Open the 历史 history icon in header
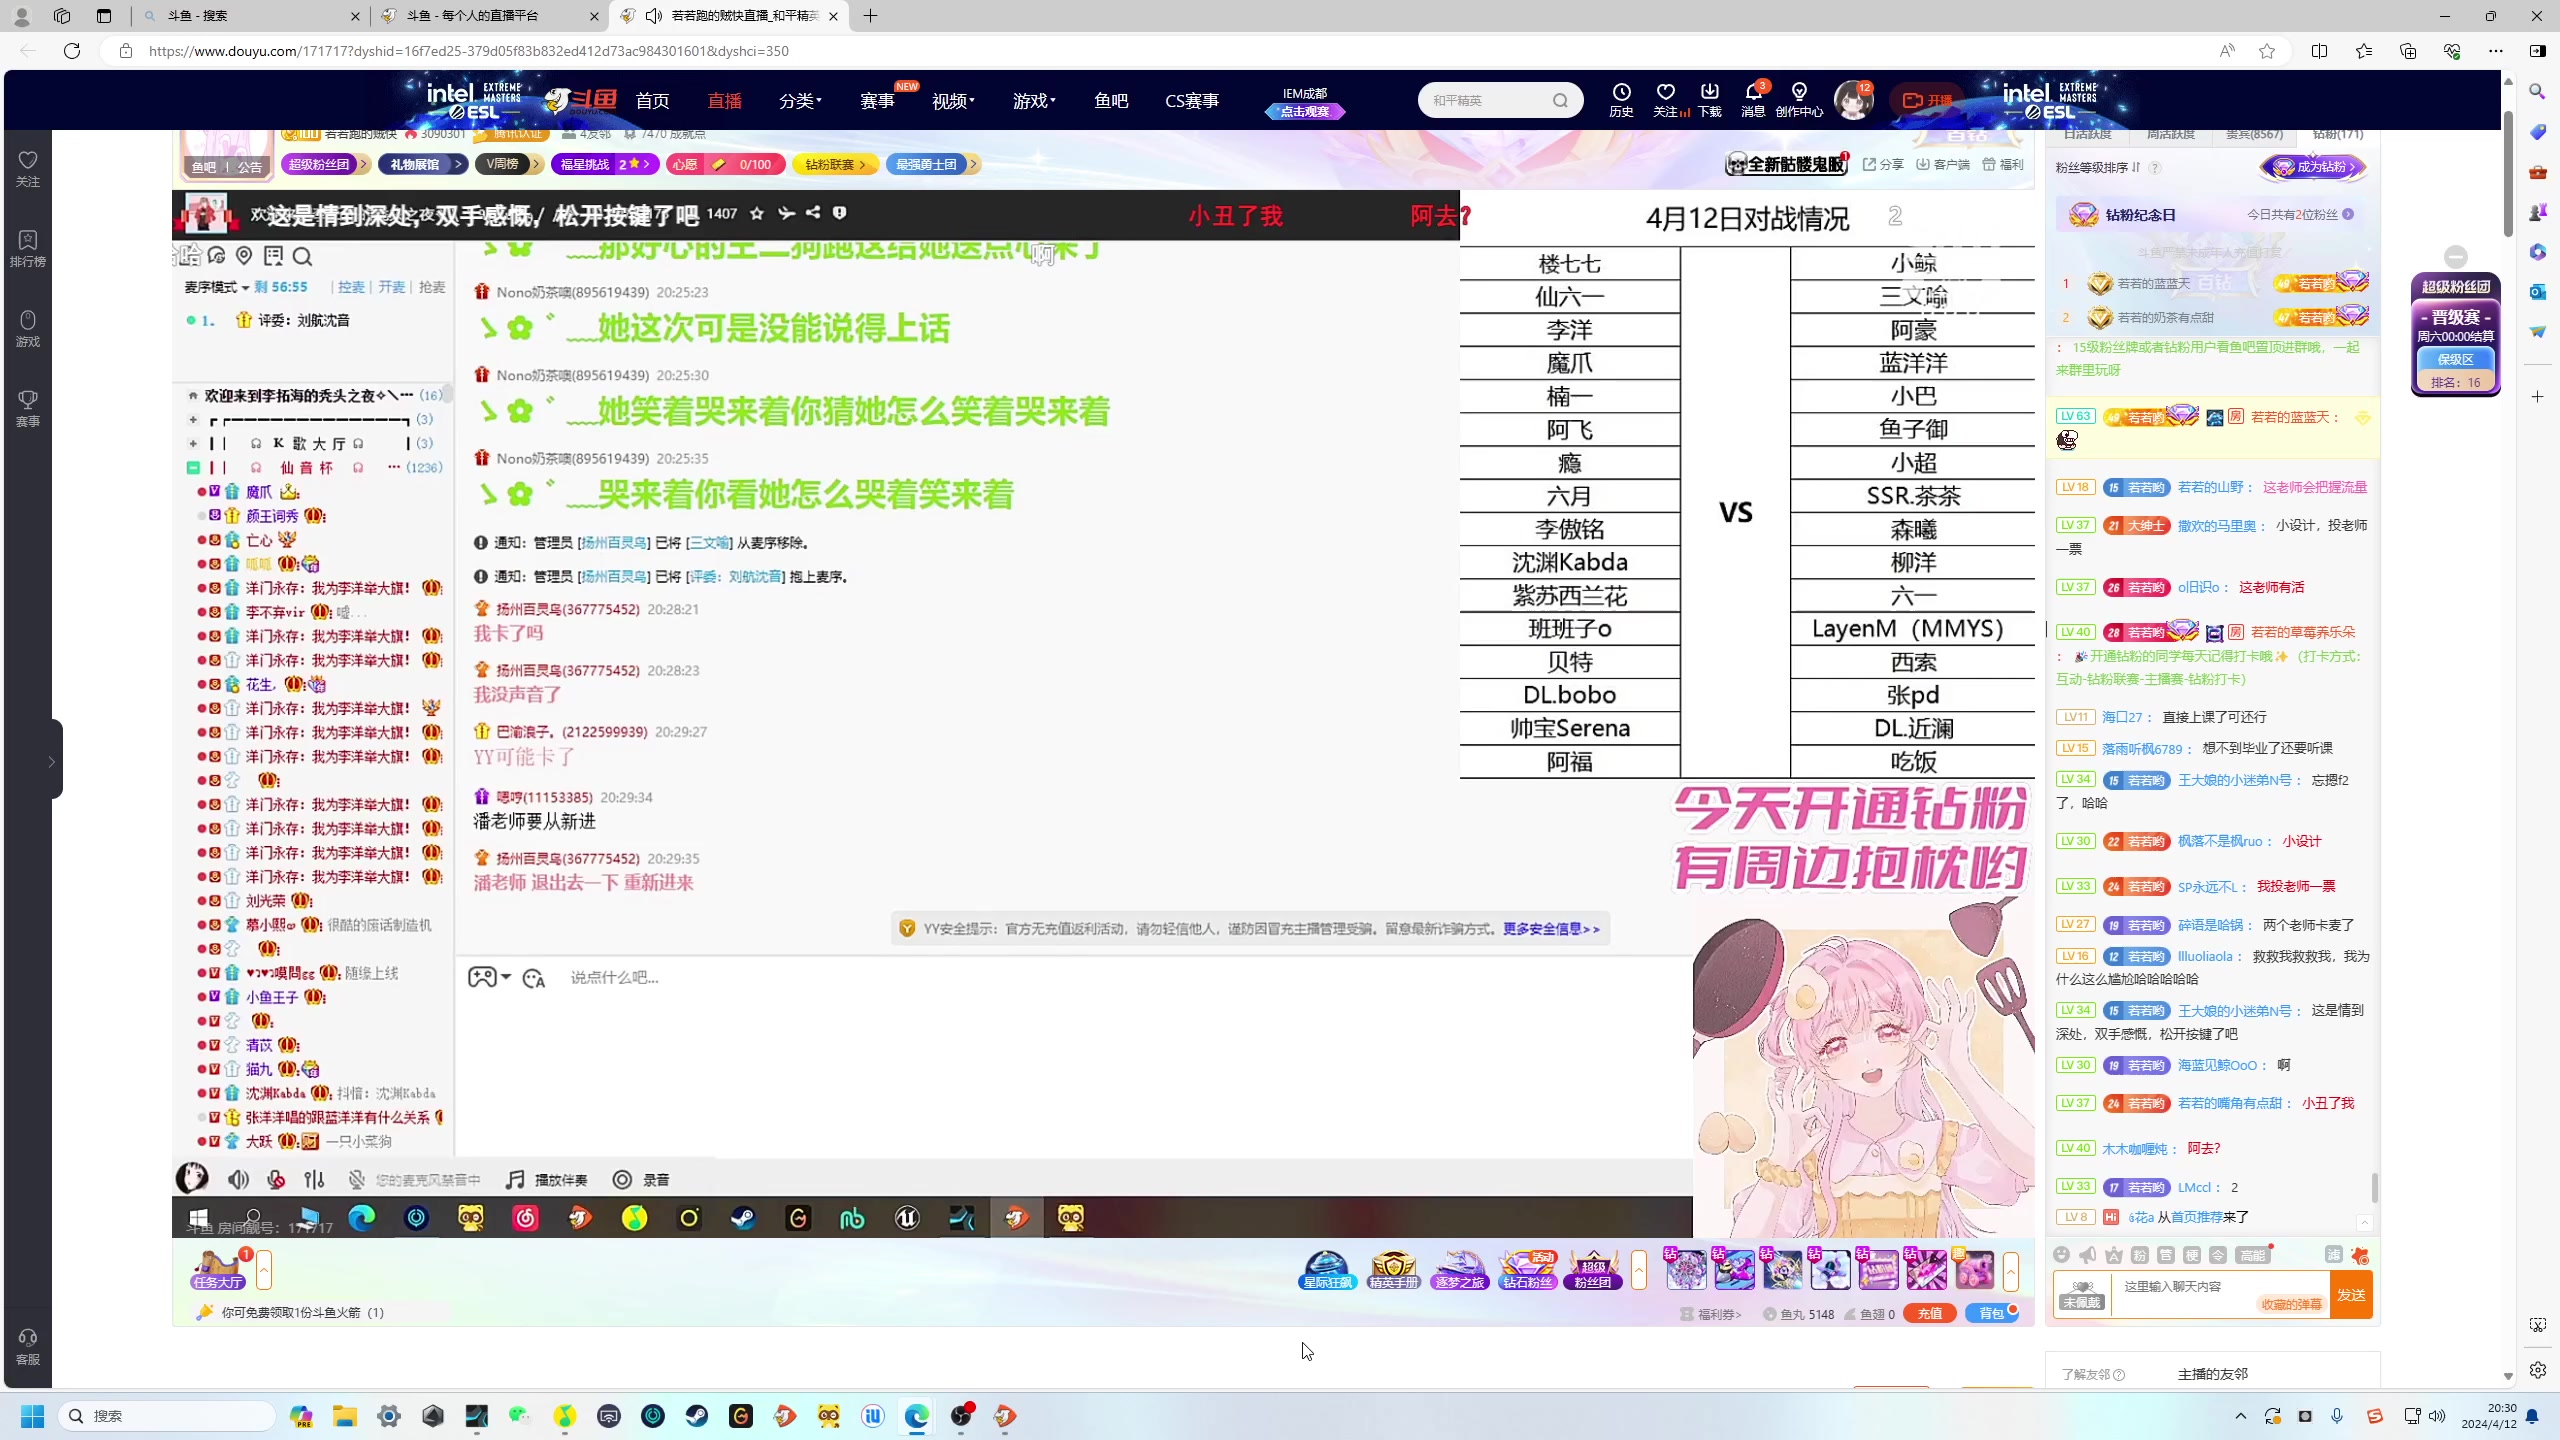This screenshot has height=1440, width=2560. click(x=1621, y=99)
